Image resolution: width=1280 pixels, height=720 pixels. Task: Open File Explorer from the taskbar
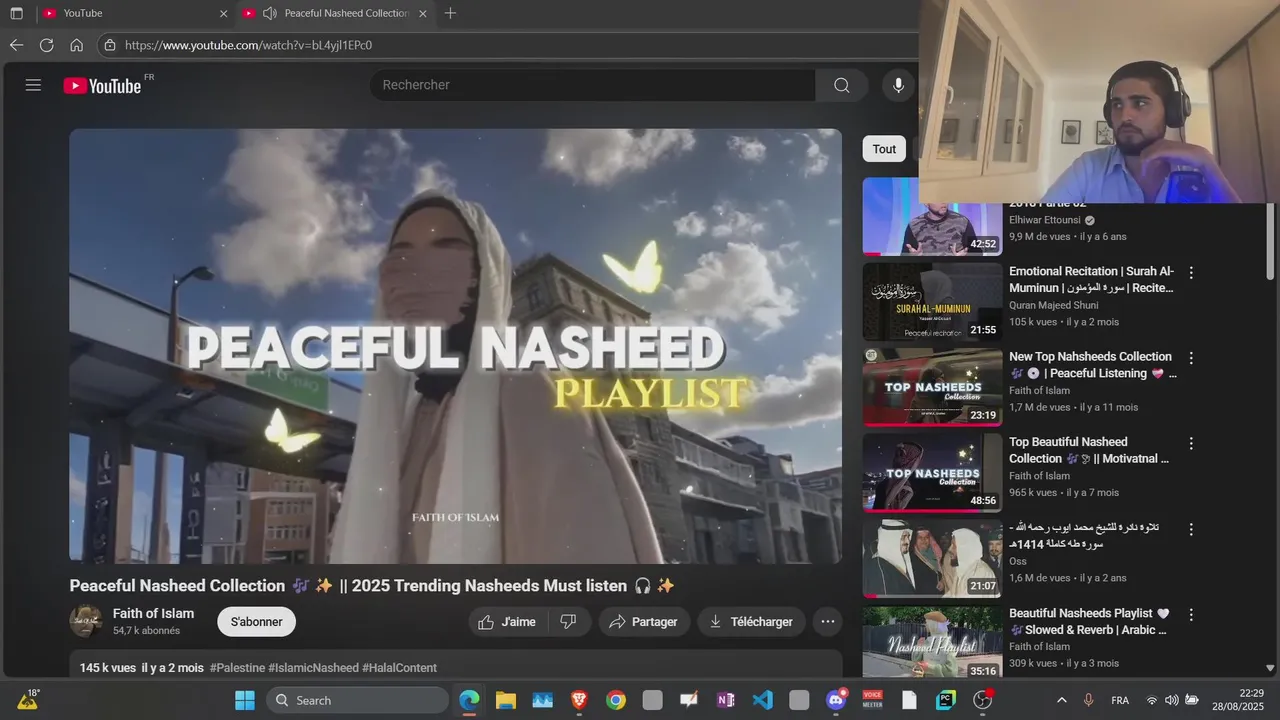coord(506,700)
